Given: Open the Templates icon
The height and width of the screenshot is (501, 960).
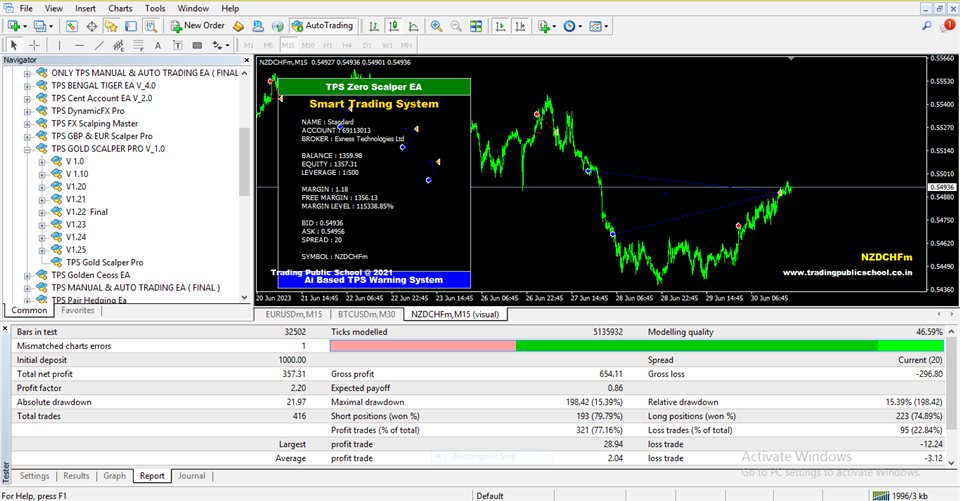Looking at the screenshot, I should 595,26.
